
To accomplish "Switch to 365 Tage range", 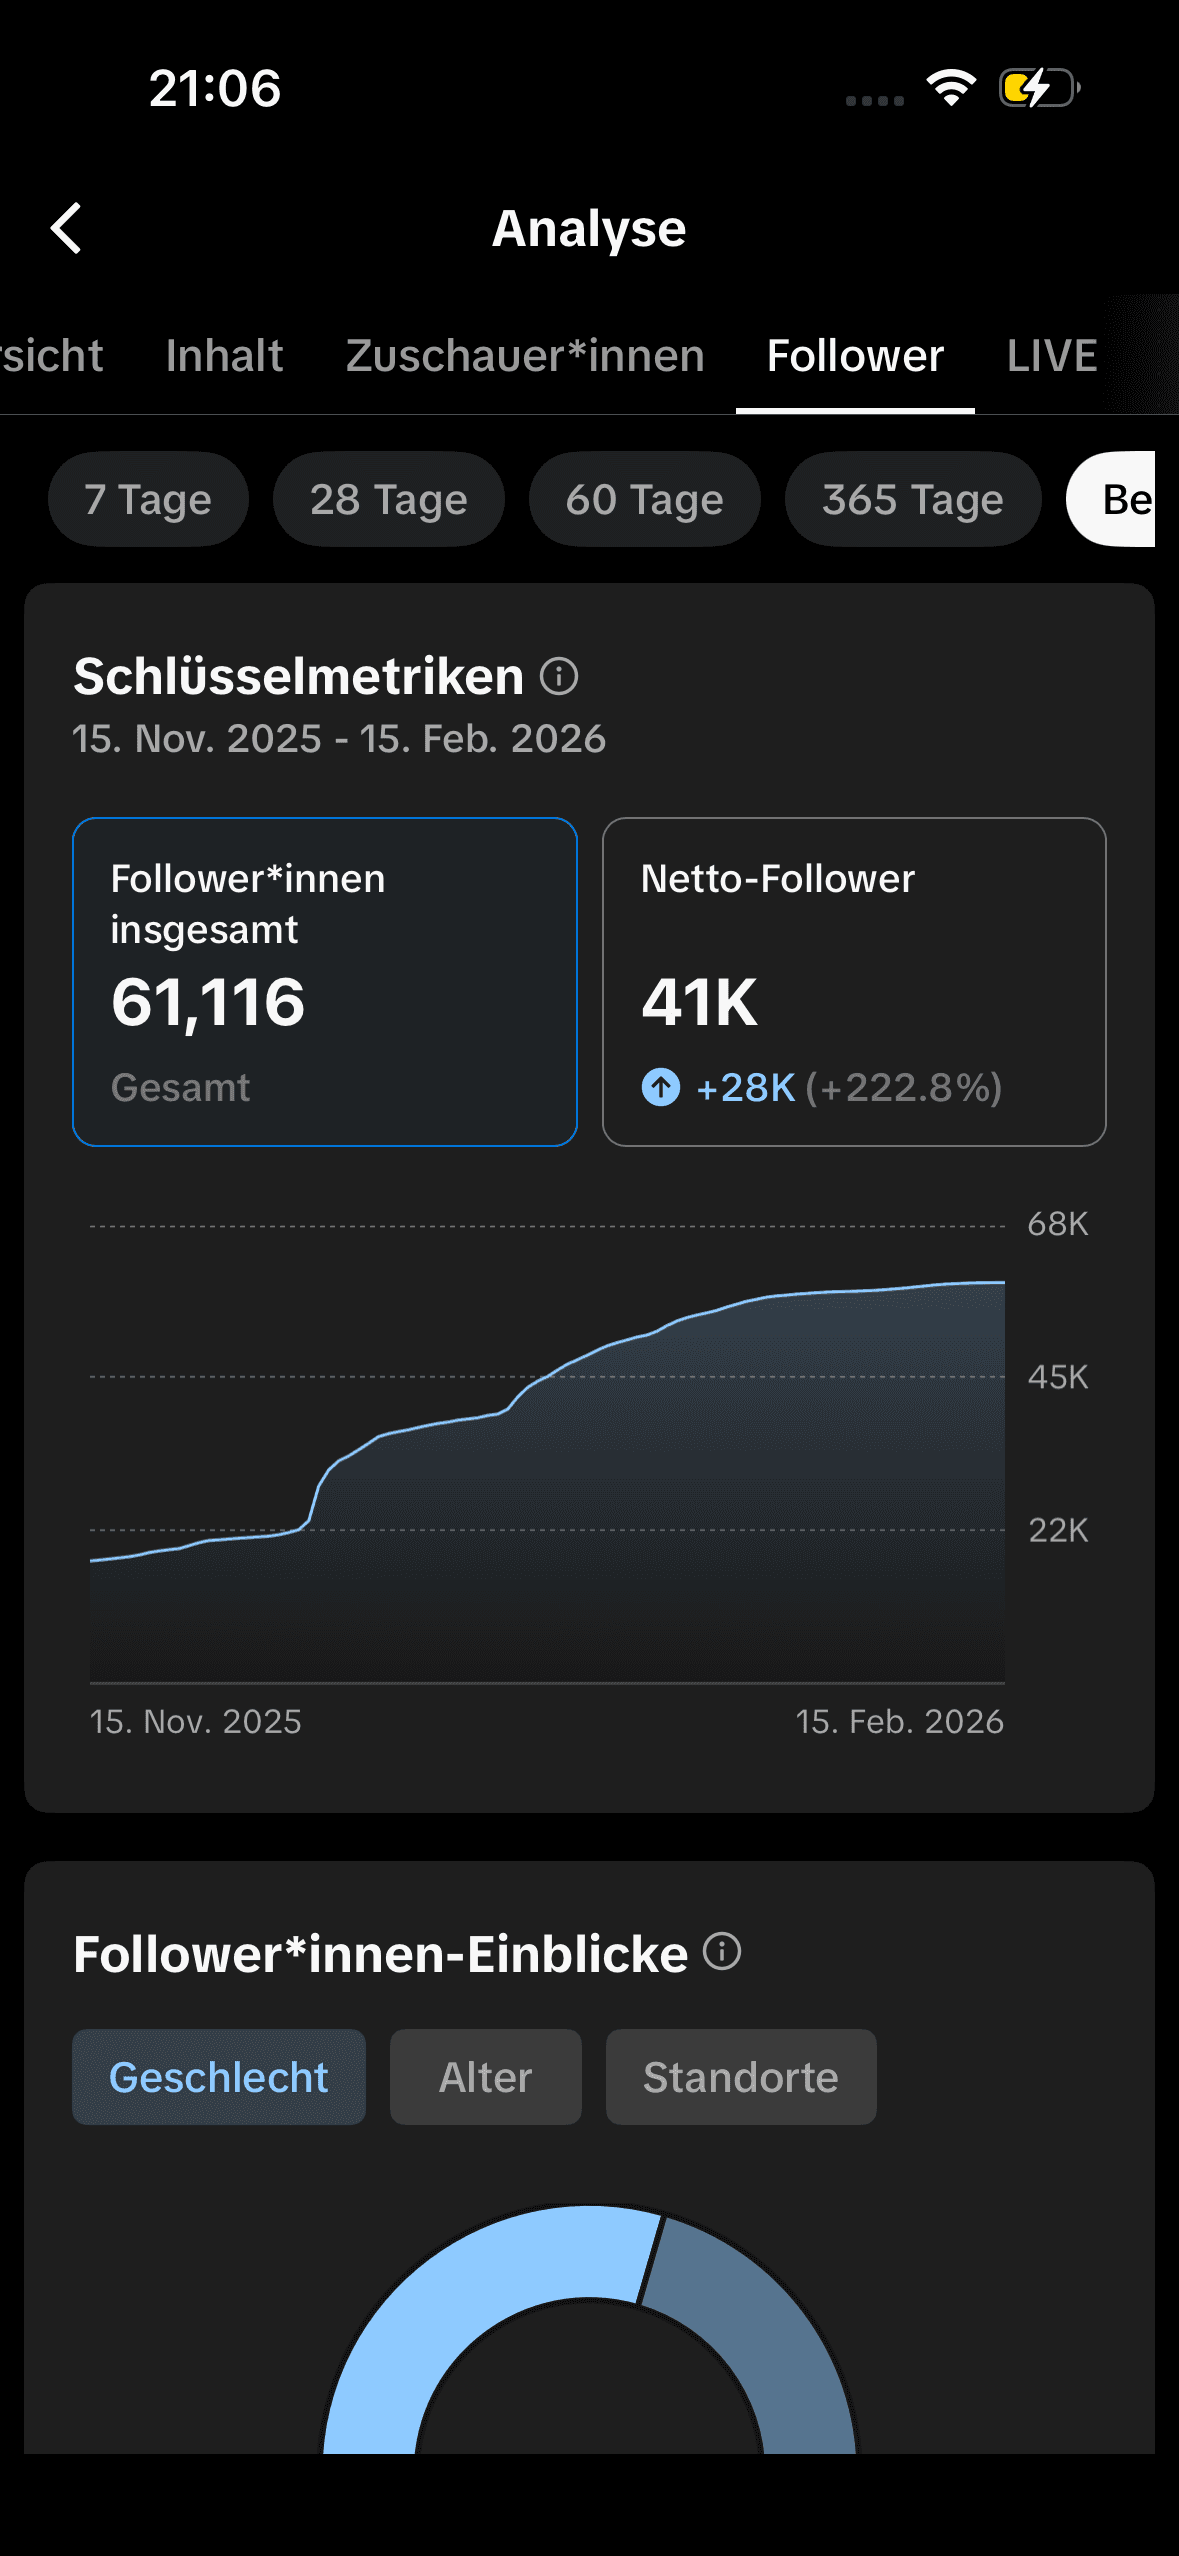I will (912, 499).
